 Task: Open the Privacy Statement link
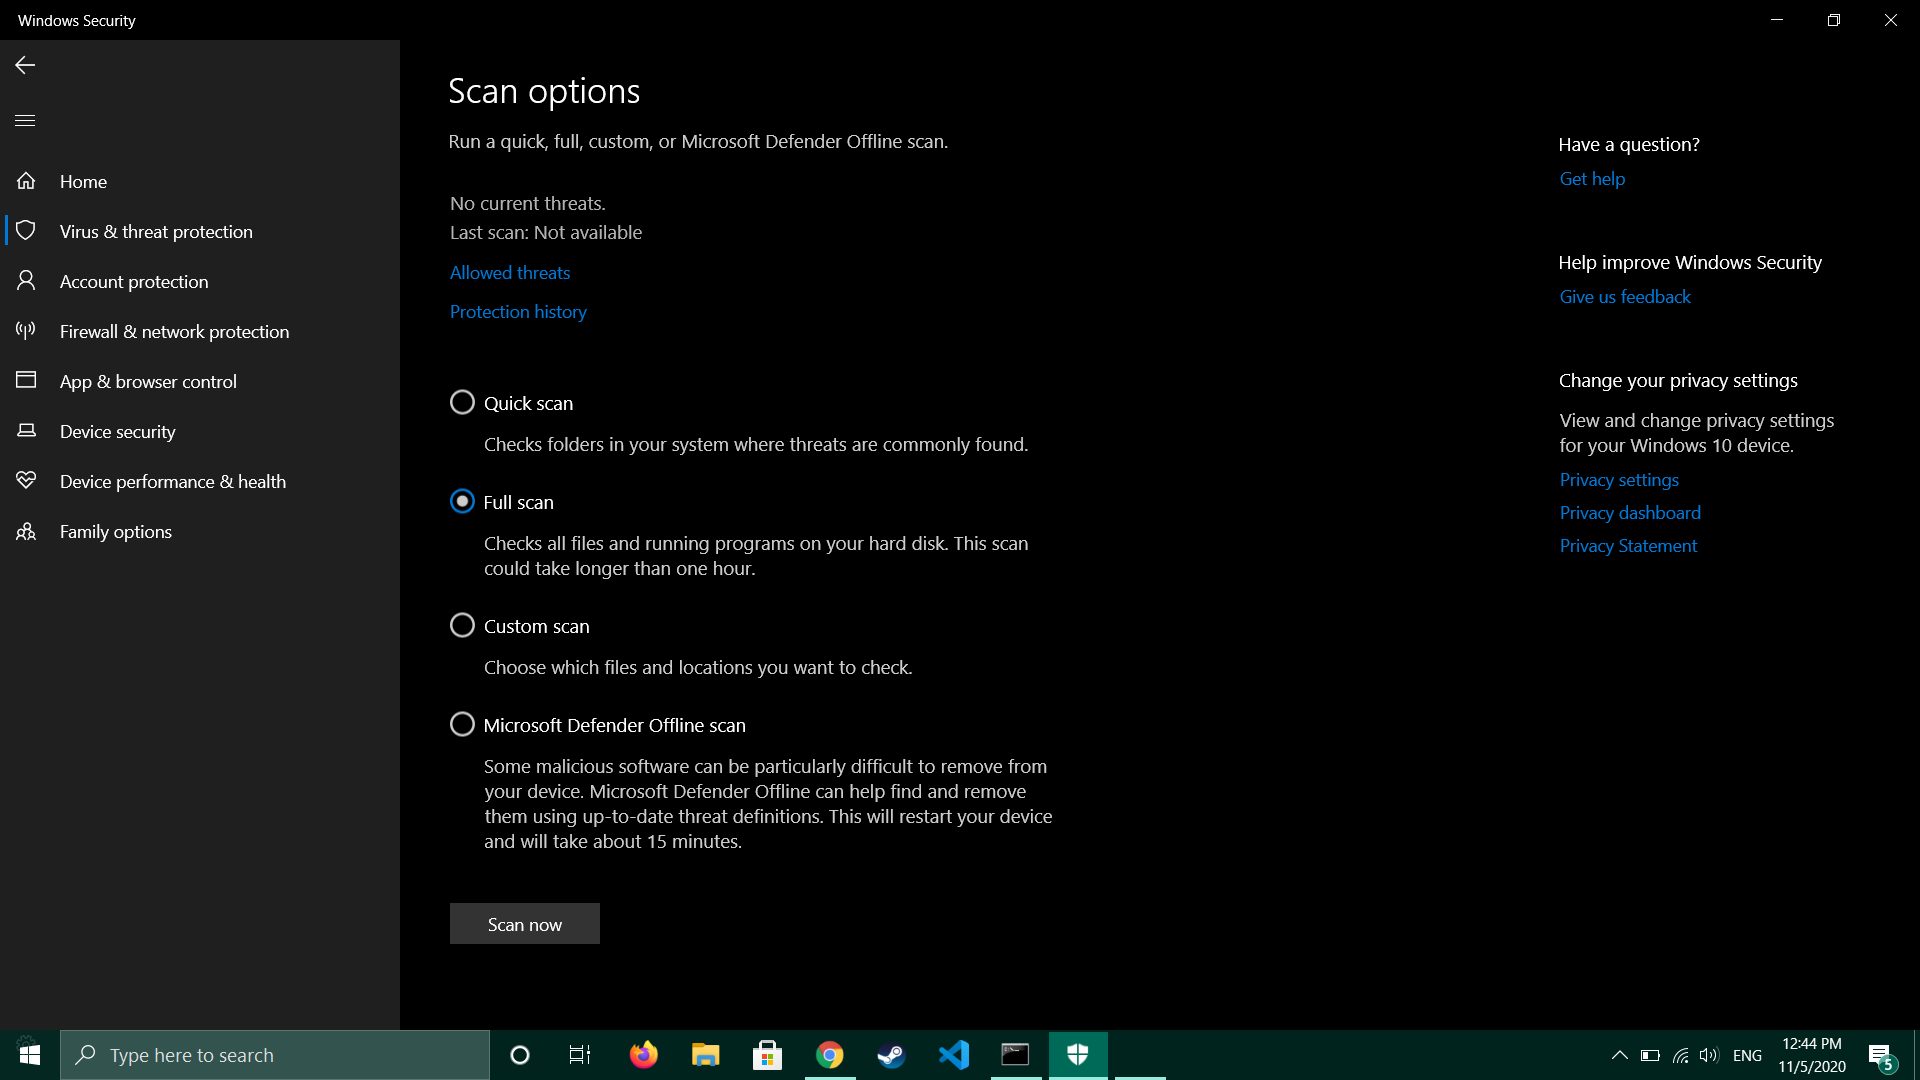coord(1628,546)
